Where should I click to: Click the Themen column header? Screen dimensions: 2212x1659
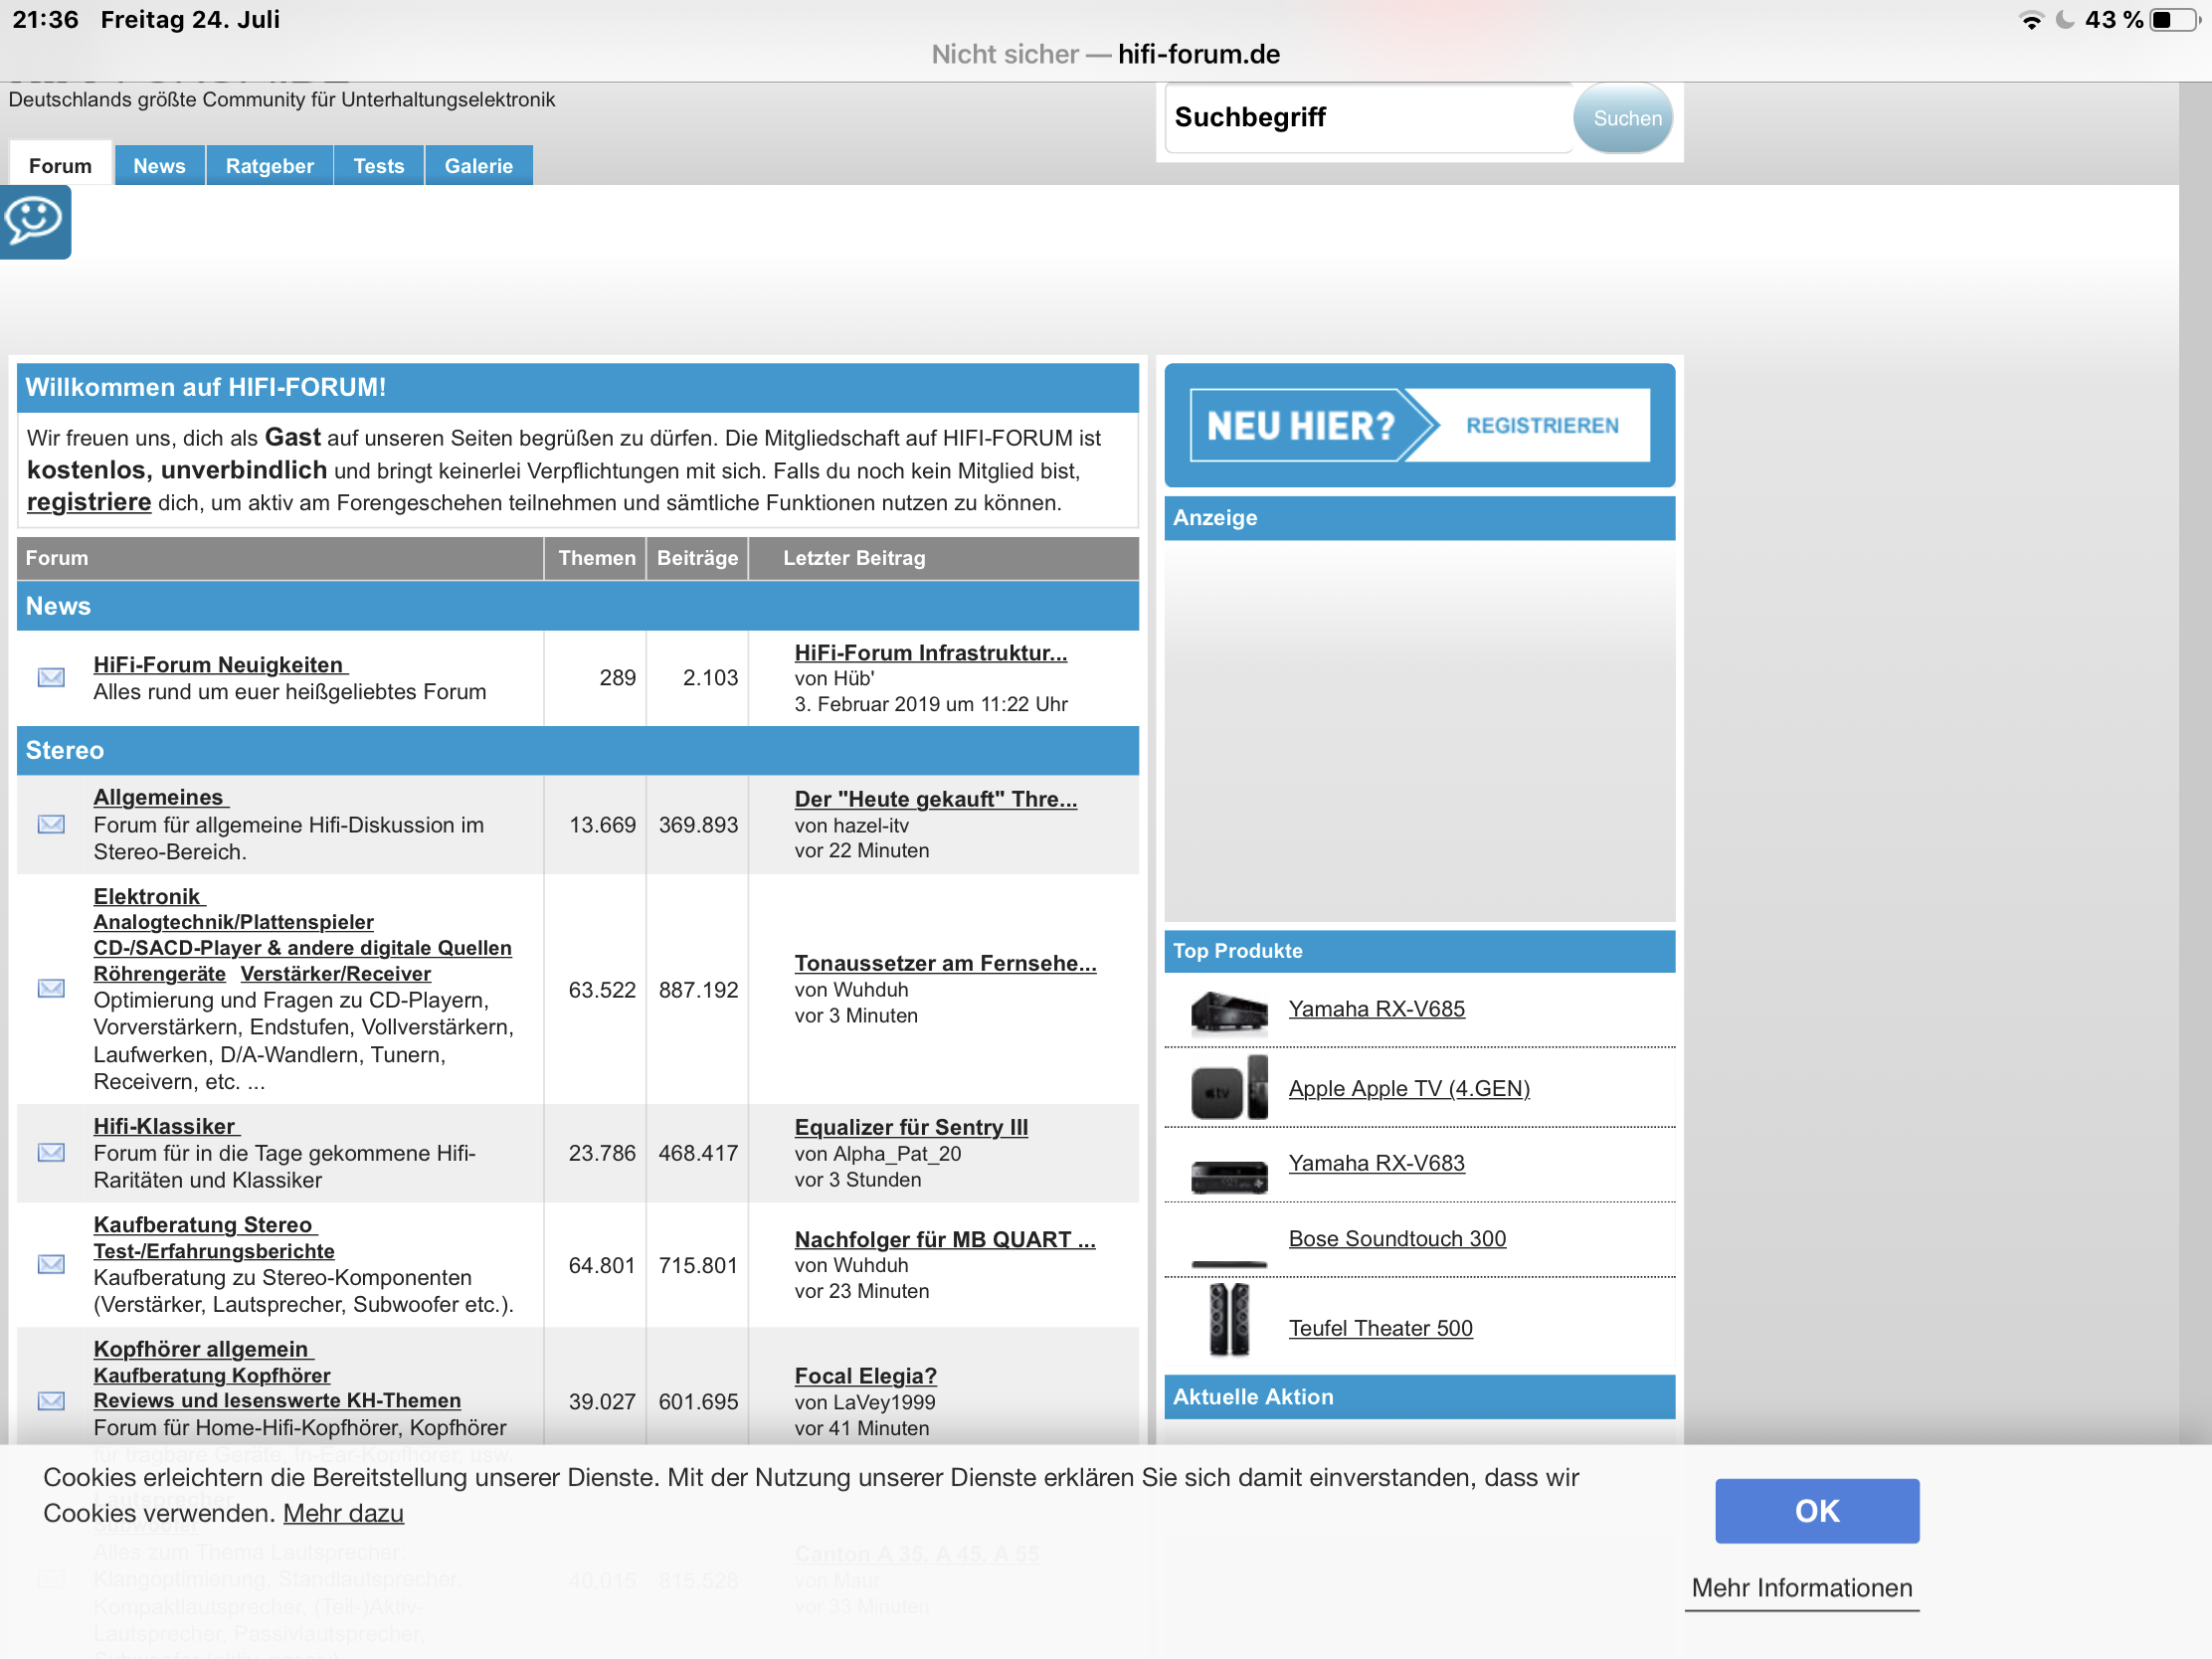click(x=596, y=558)
